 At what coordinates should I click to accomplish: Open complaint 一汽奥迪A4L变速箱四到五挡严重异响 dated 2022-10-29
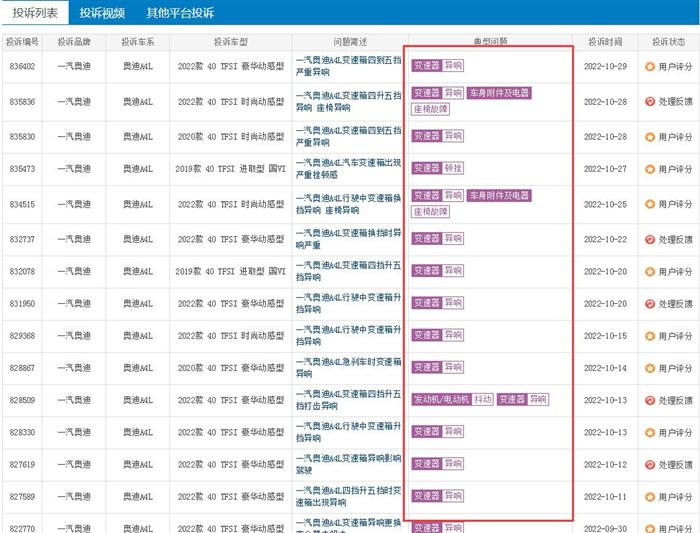[x=349, y=66]
